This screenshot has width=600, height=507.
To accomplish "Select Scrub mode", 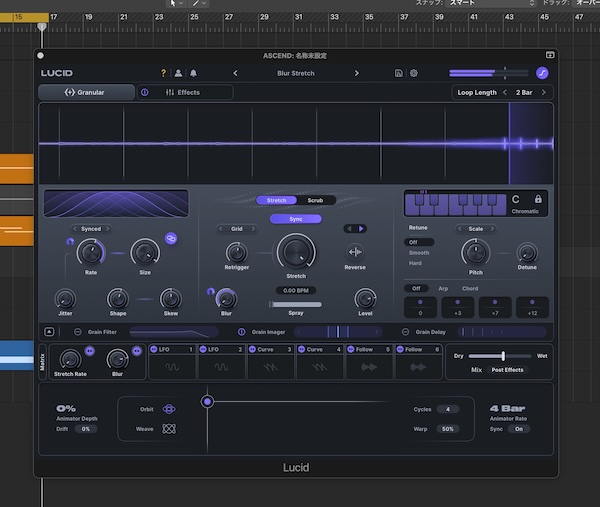I will [x=315, y=200].
